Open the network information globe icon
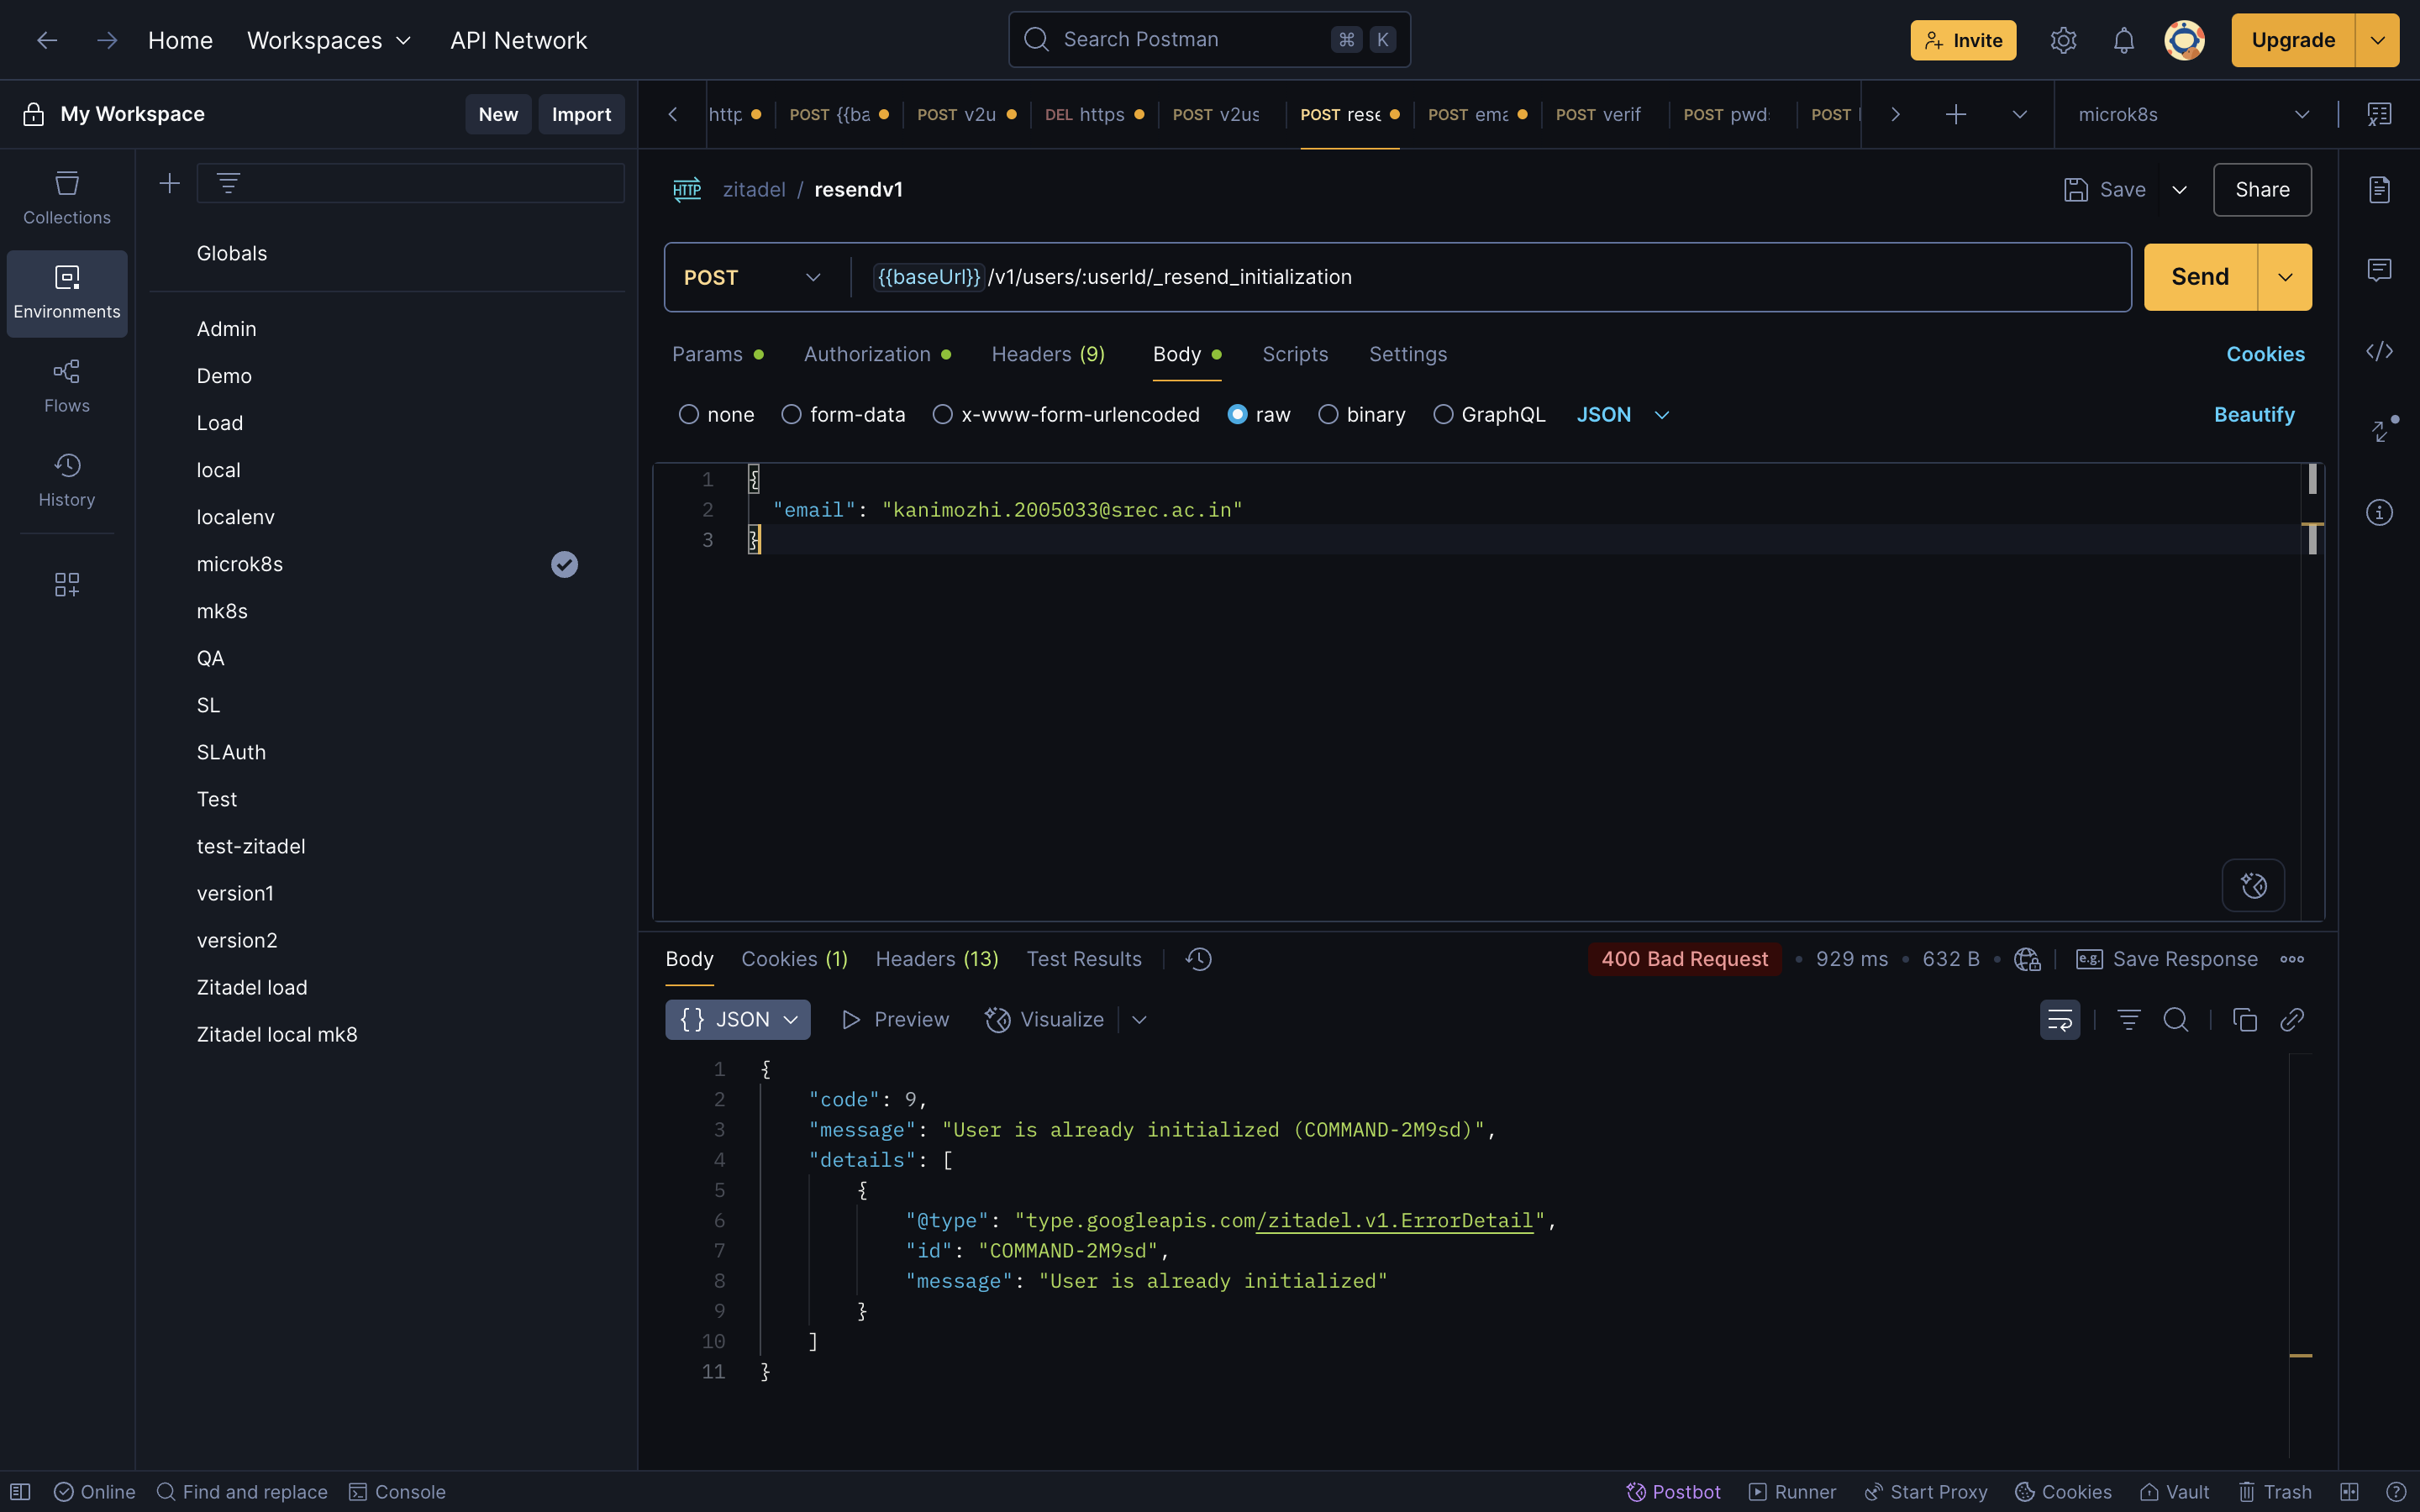Image resolution: width=2420 pixels, height=1512 pixels. click(2027, 959)
